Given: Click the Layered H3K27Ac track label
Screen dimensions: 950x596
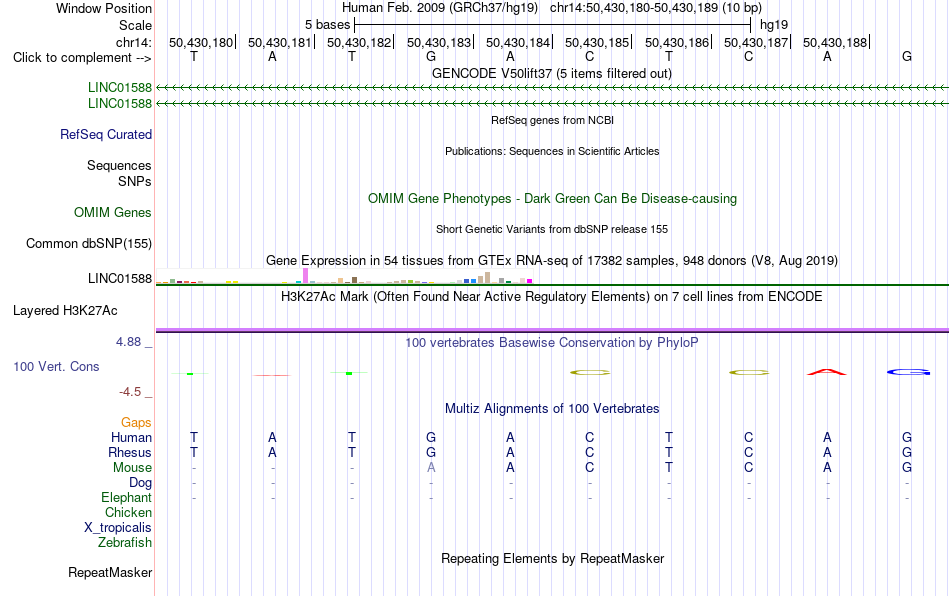Looking at the screenshot, I should [x=65, y=311].
